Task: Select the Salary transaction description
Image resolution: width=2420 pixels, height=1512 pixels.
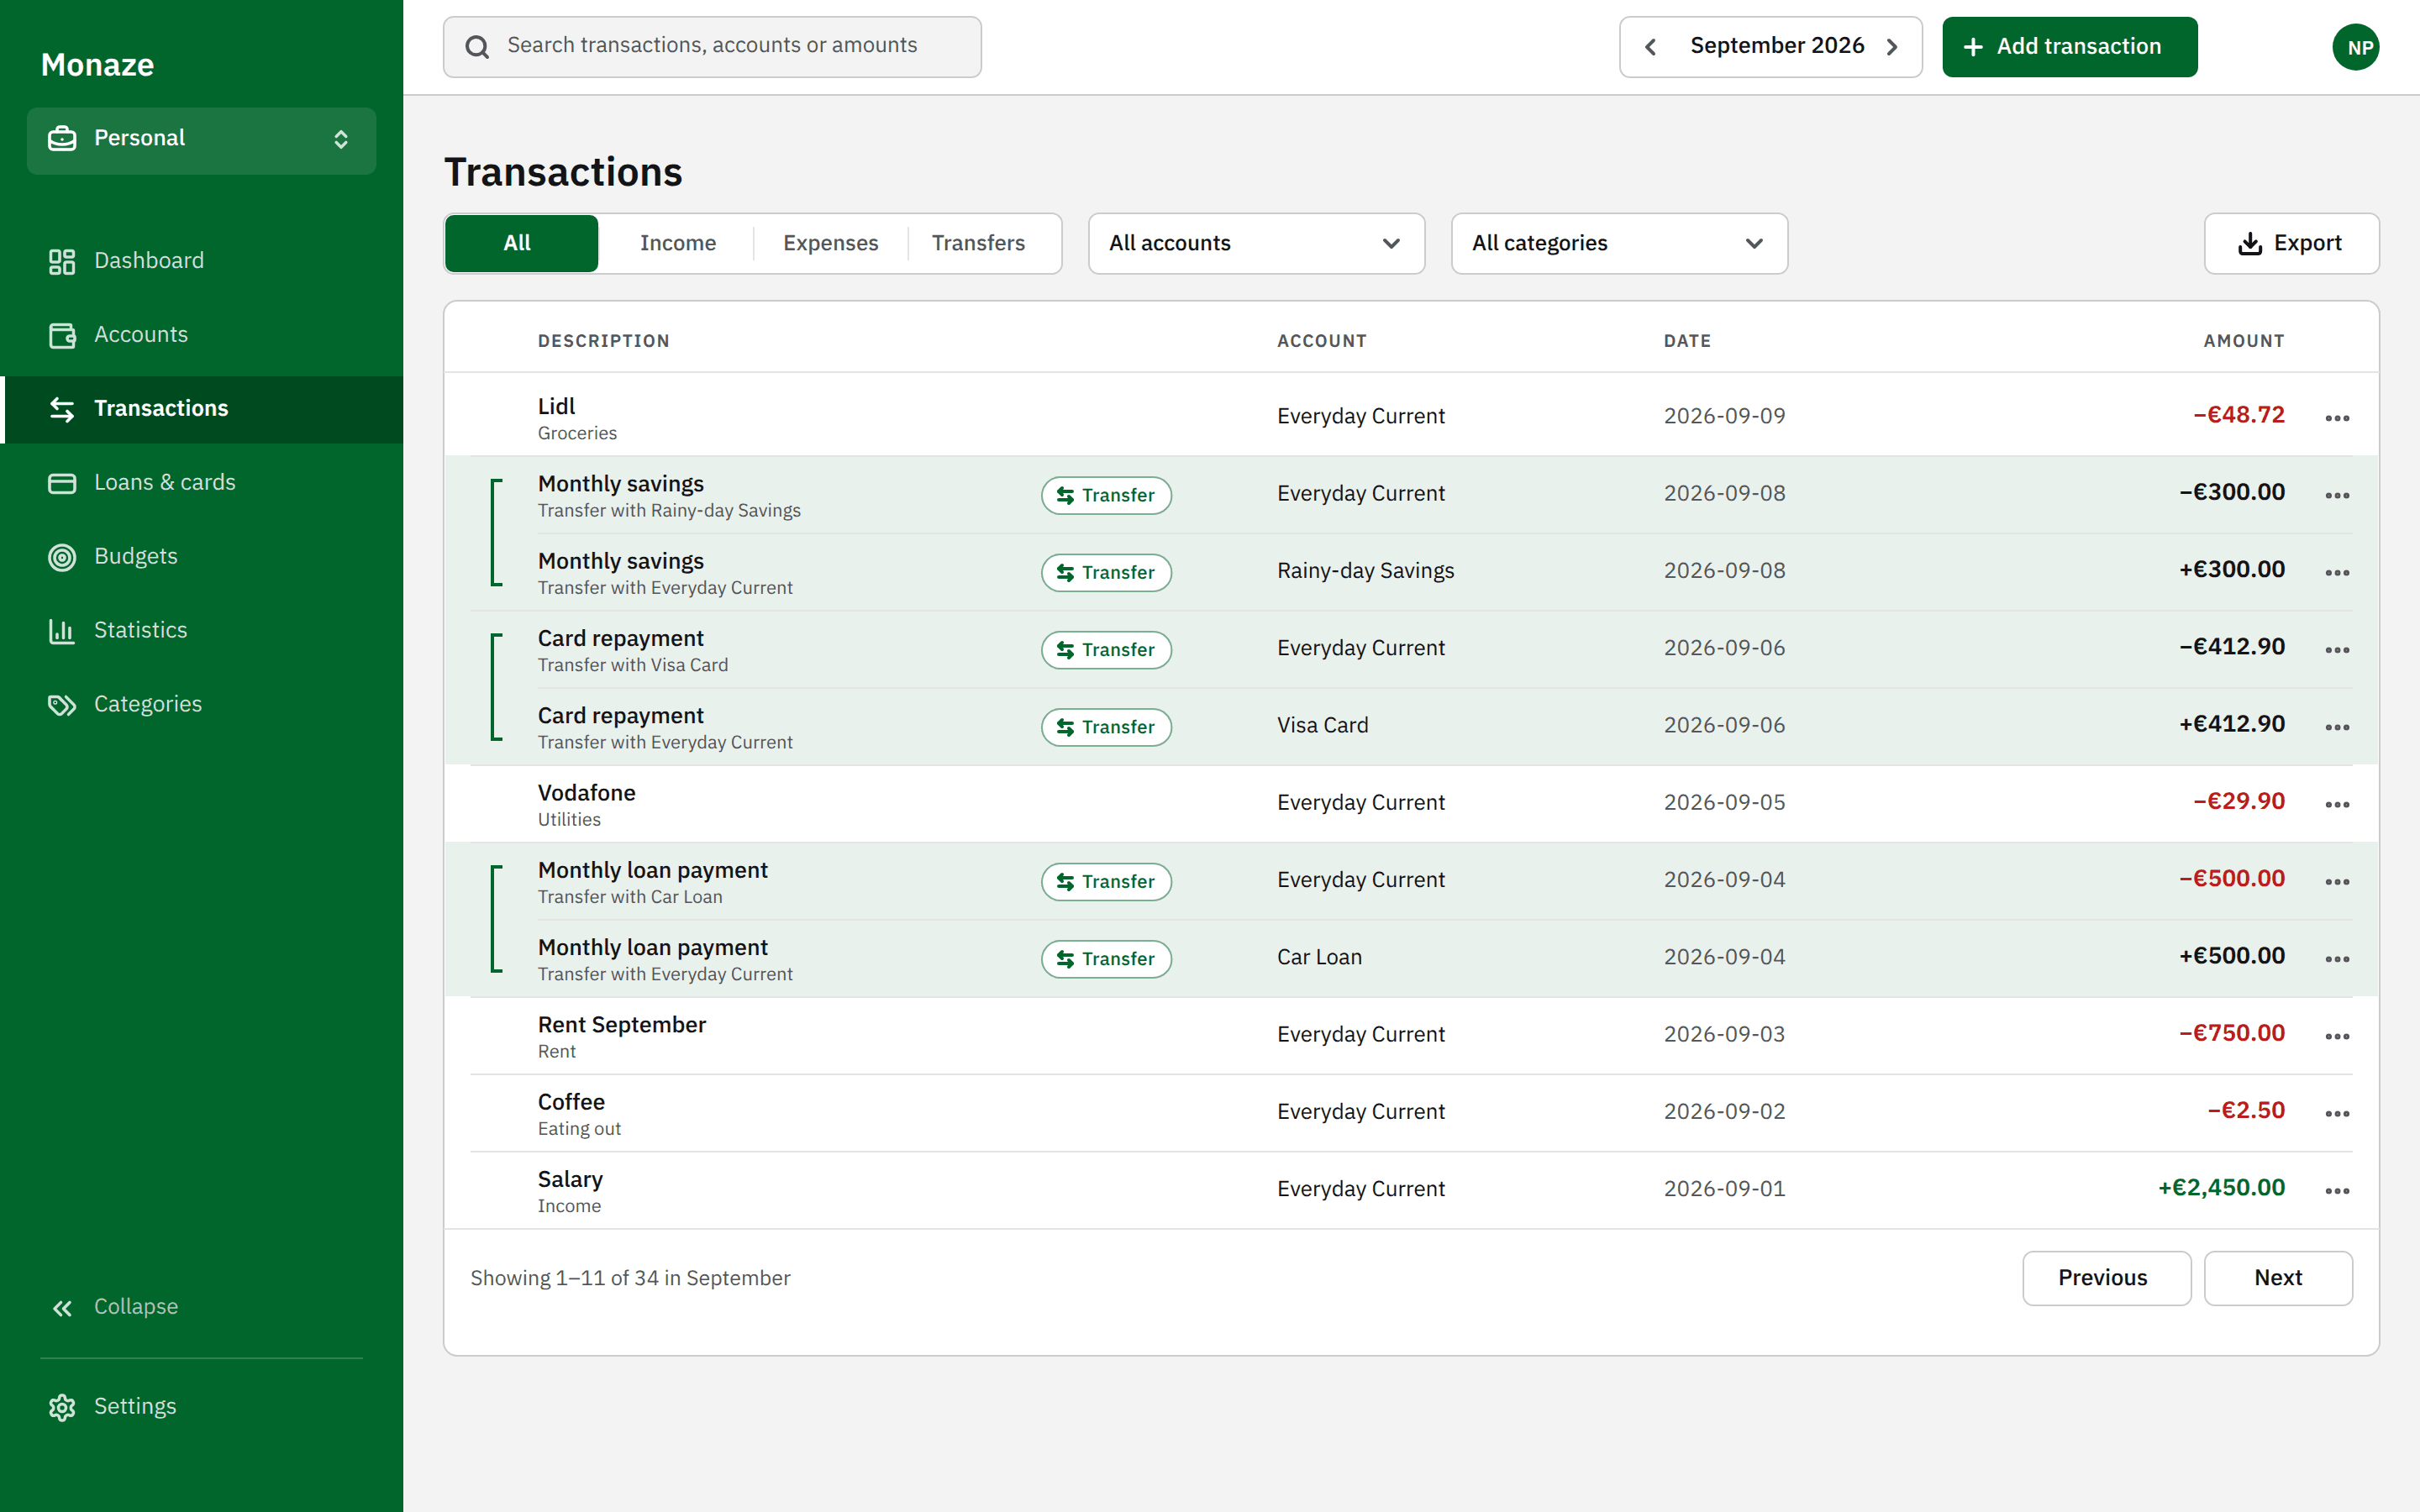Action: [x=570, y=1179]
